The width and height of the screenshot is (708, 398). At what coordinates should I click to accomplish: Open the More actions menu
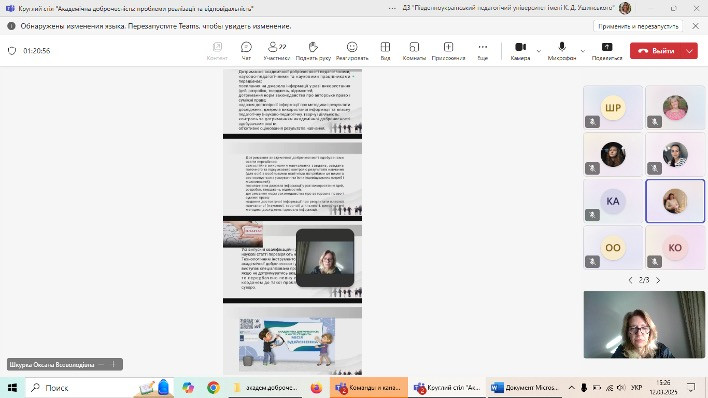tap(483, 51)
